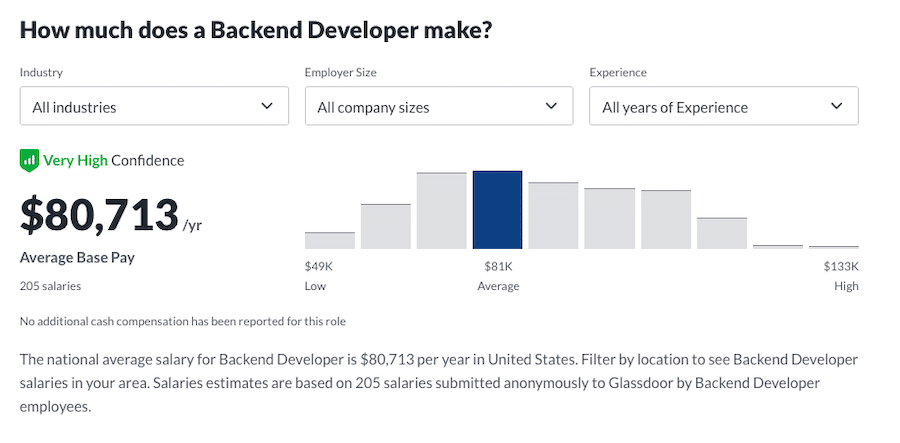This screenshot has width=900, height=443.
Task: Click the second gray histogram bar
Action: (386, 226)
